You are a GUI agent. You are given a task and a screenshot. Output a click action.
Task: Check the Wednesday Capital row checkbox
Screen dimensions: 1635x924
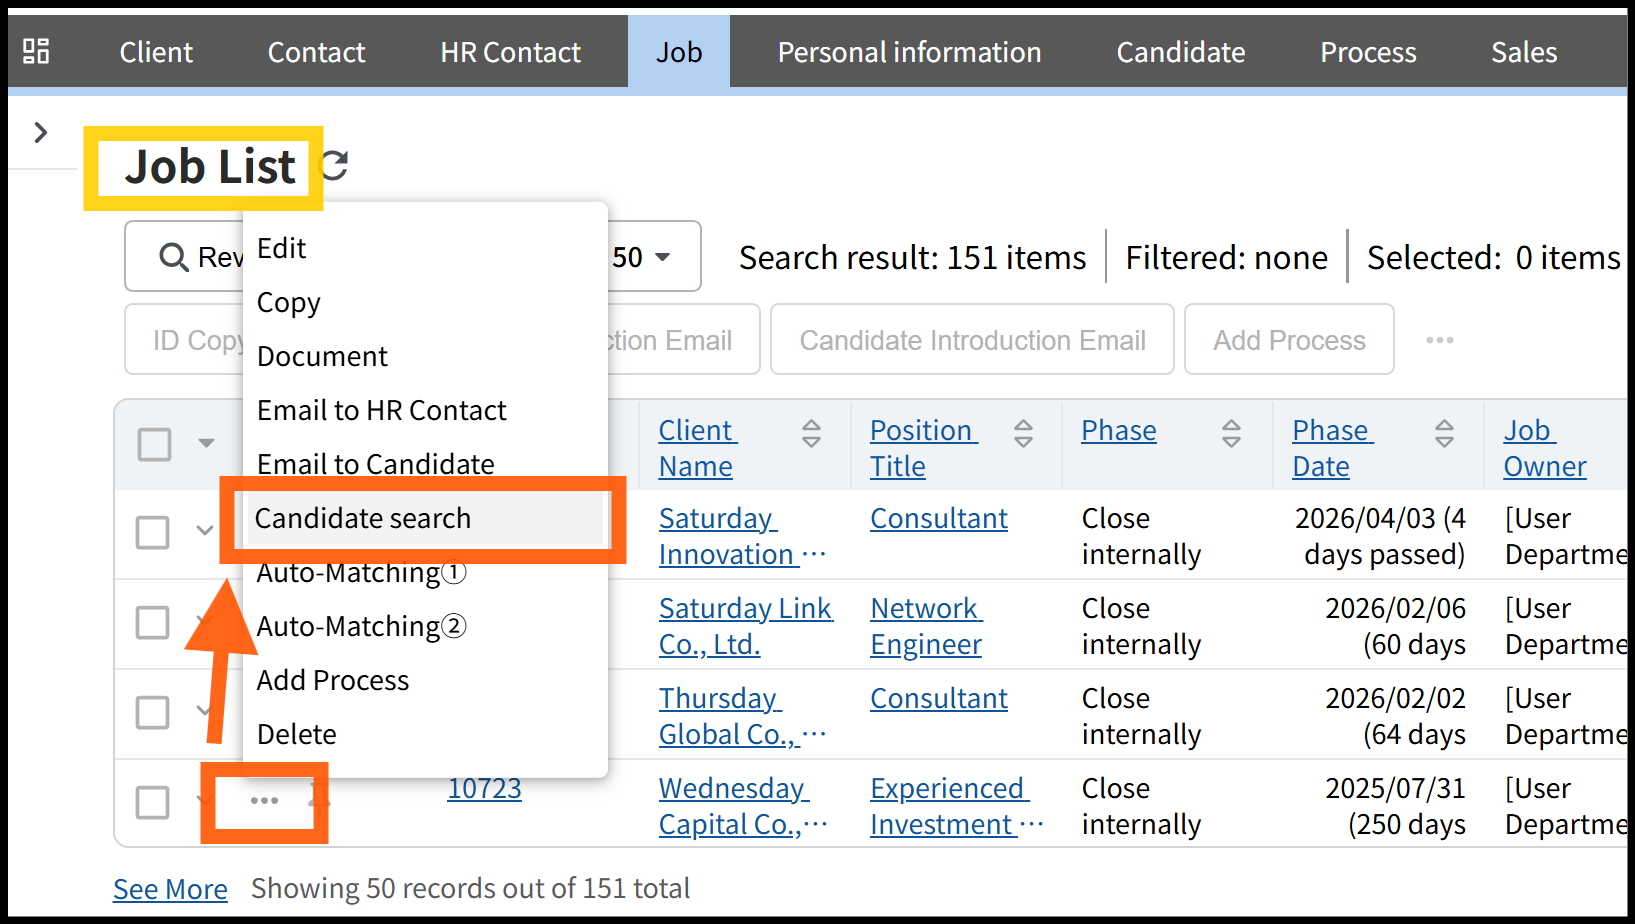point(152,802)
